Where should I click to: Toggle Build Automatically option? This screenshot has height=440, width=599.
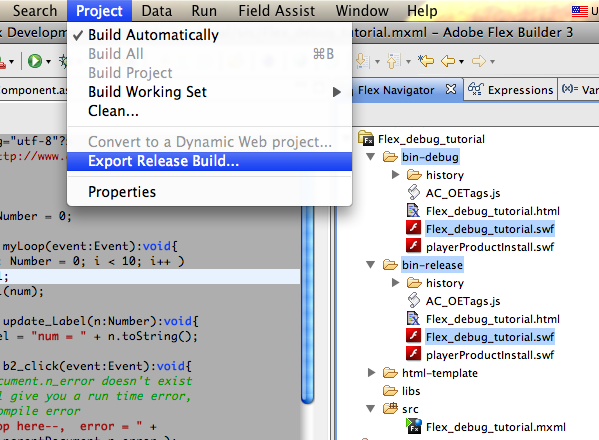pyautogui.click(x=209, y=35)
